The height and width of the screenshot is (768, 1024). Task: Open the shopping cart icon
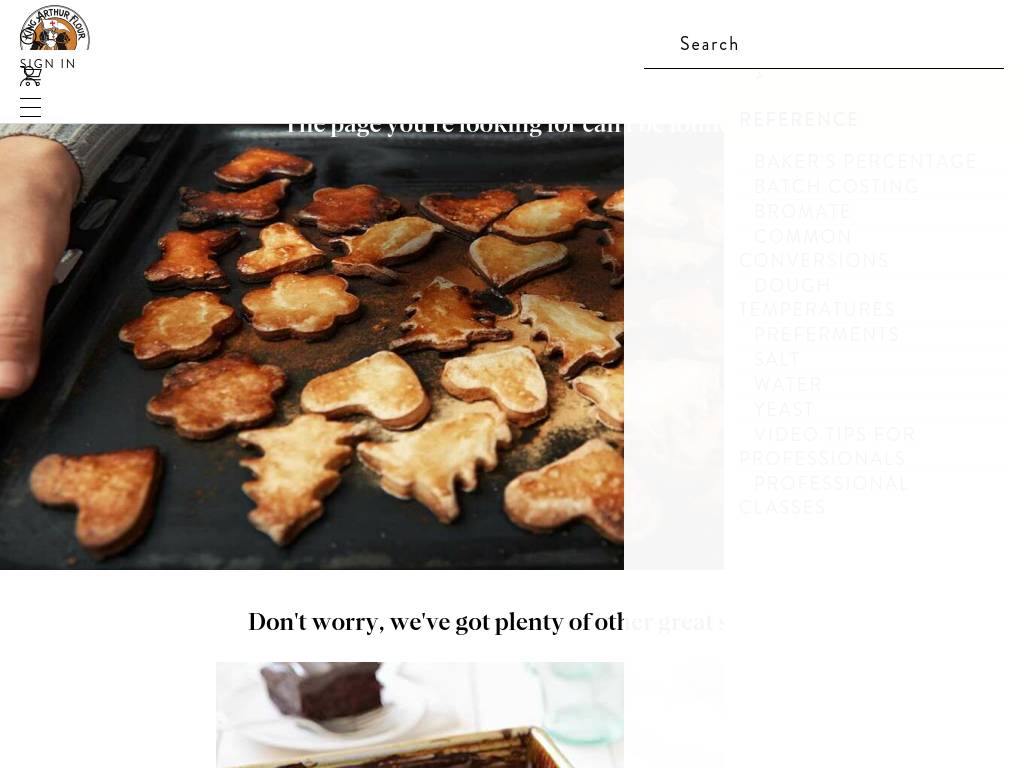pyautogui.click(x=30, y=76)
